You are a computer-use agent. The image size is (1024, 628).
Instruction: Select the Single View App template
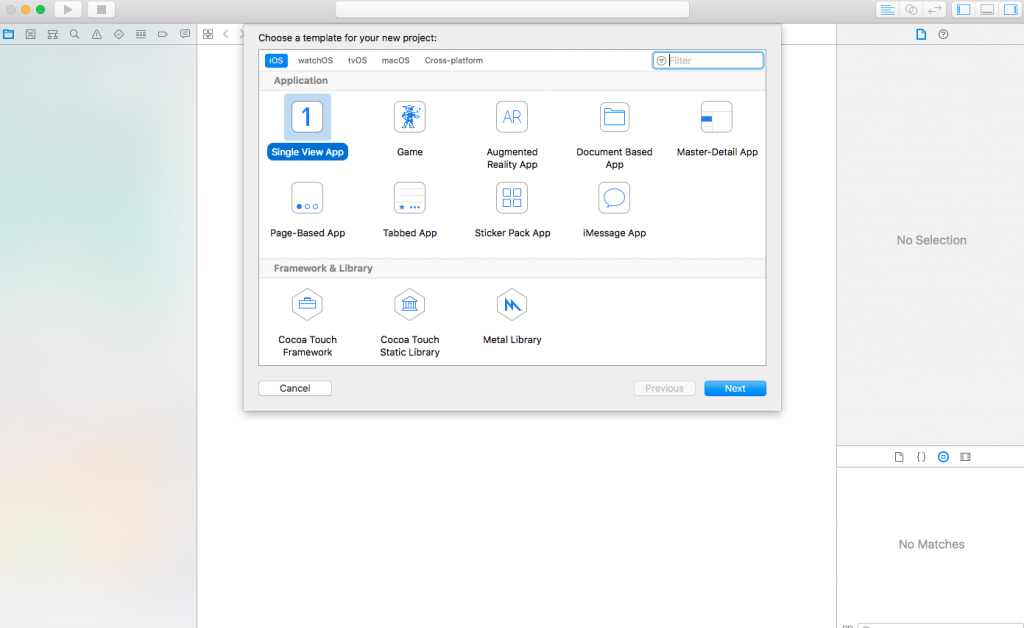[307, 128]
